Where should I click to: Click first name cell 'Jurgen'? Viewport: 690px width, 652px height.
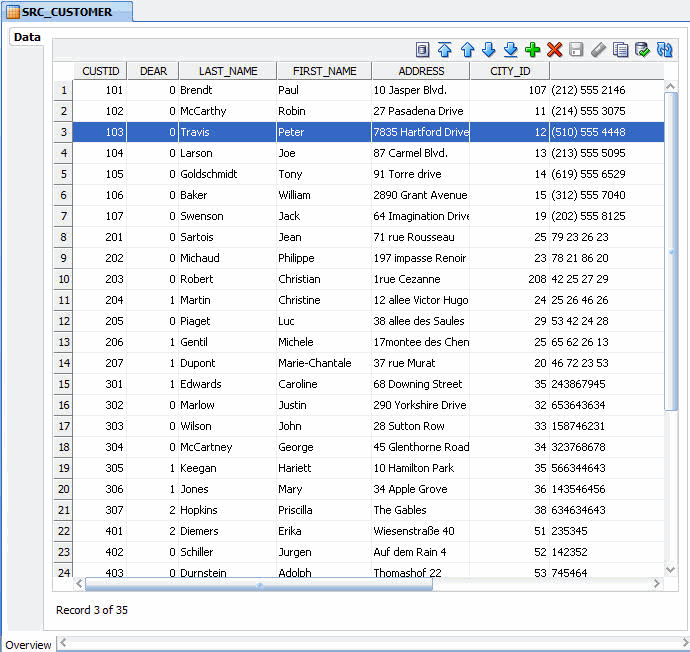coord(324,552)
